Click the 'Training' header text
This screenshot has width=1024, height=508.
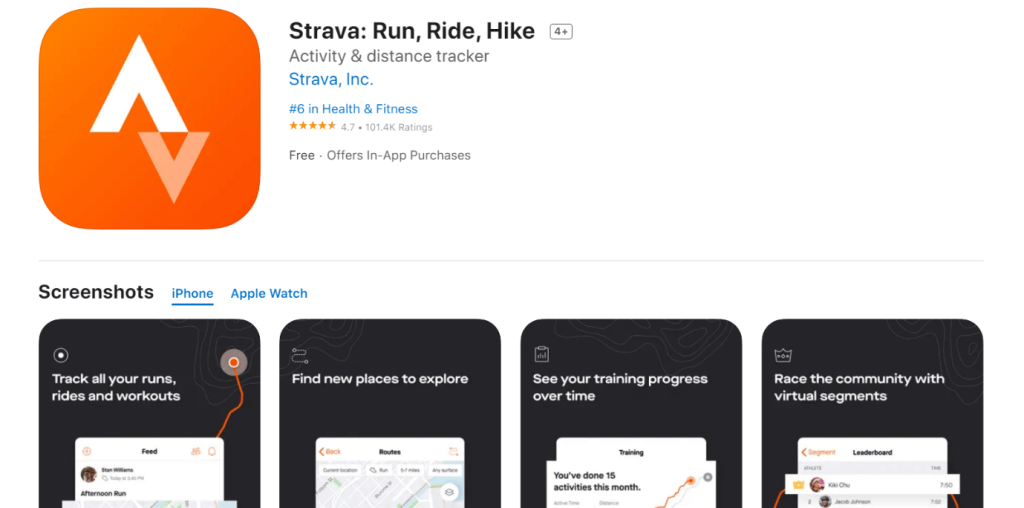click(x=631, y=452)
